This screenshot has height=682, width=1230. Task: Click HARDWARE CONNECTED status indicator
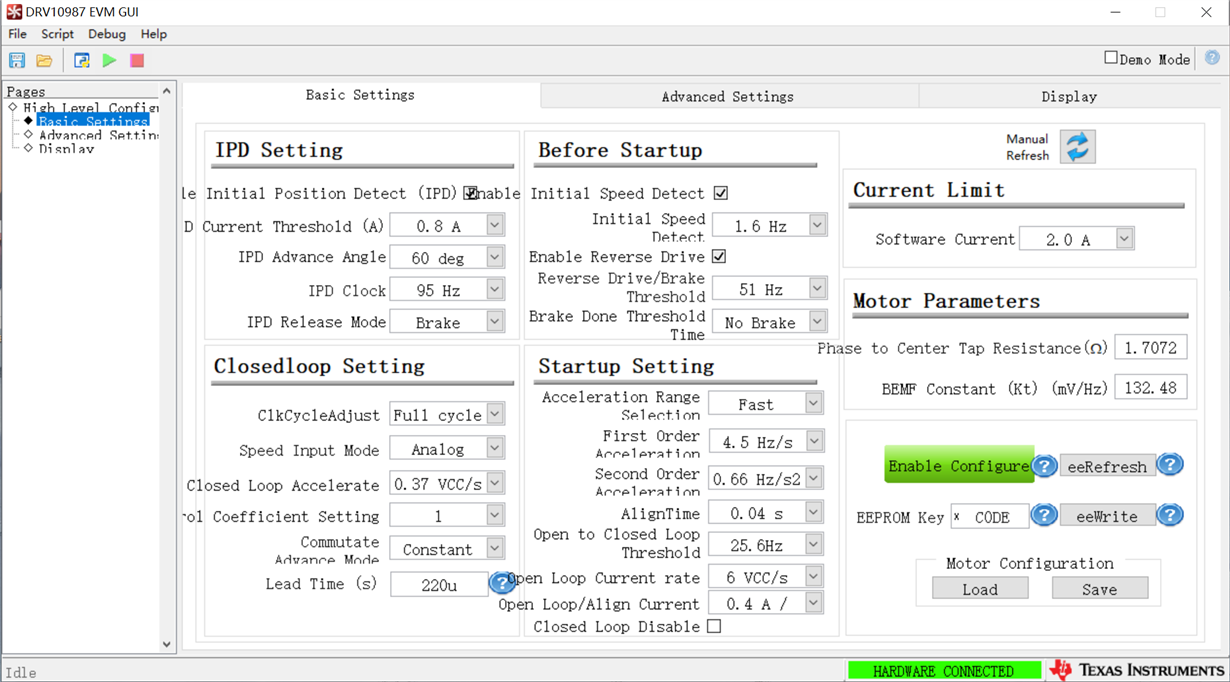pos(943,671)
